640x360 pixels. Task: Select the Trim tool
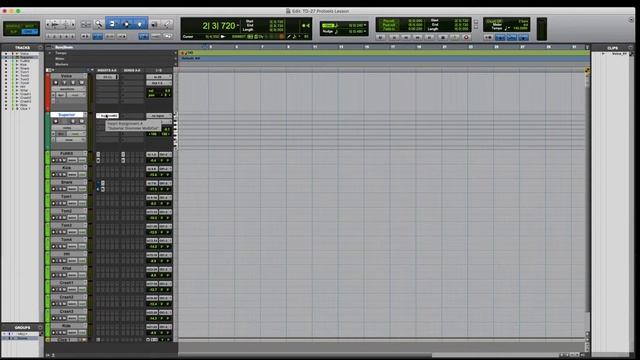[112, 24]
